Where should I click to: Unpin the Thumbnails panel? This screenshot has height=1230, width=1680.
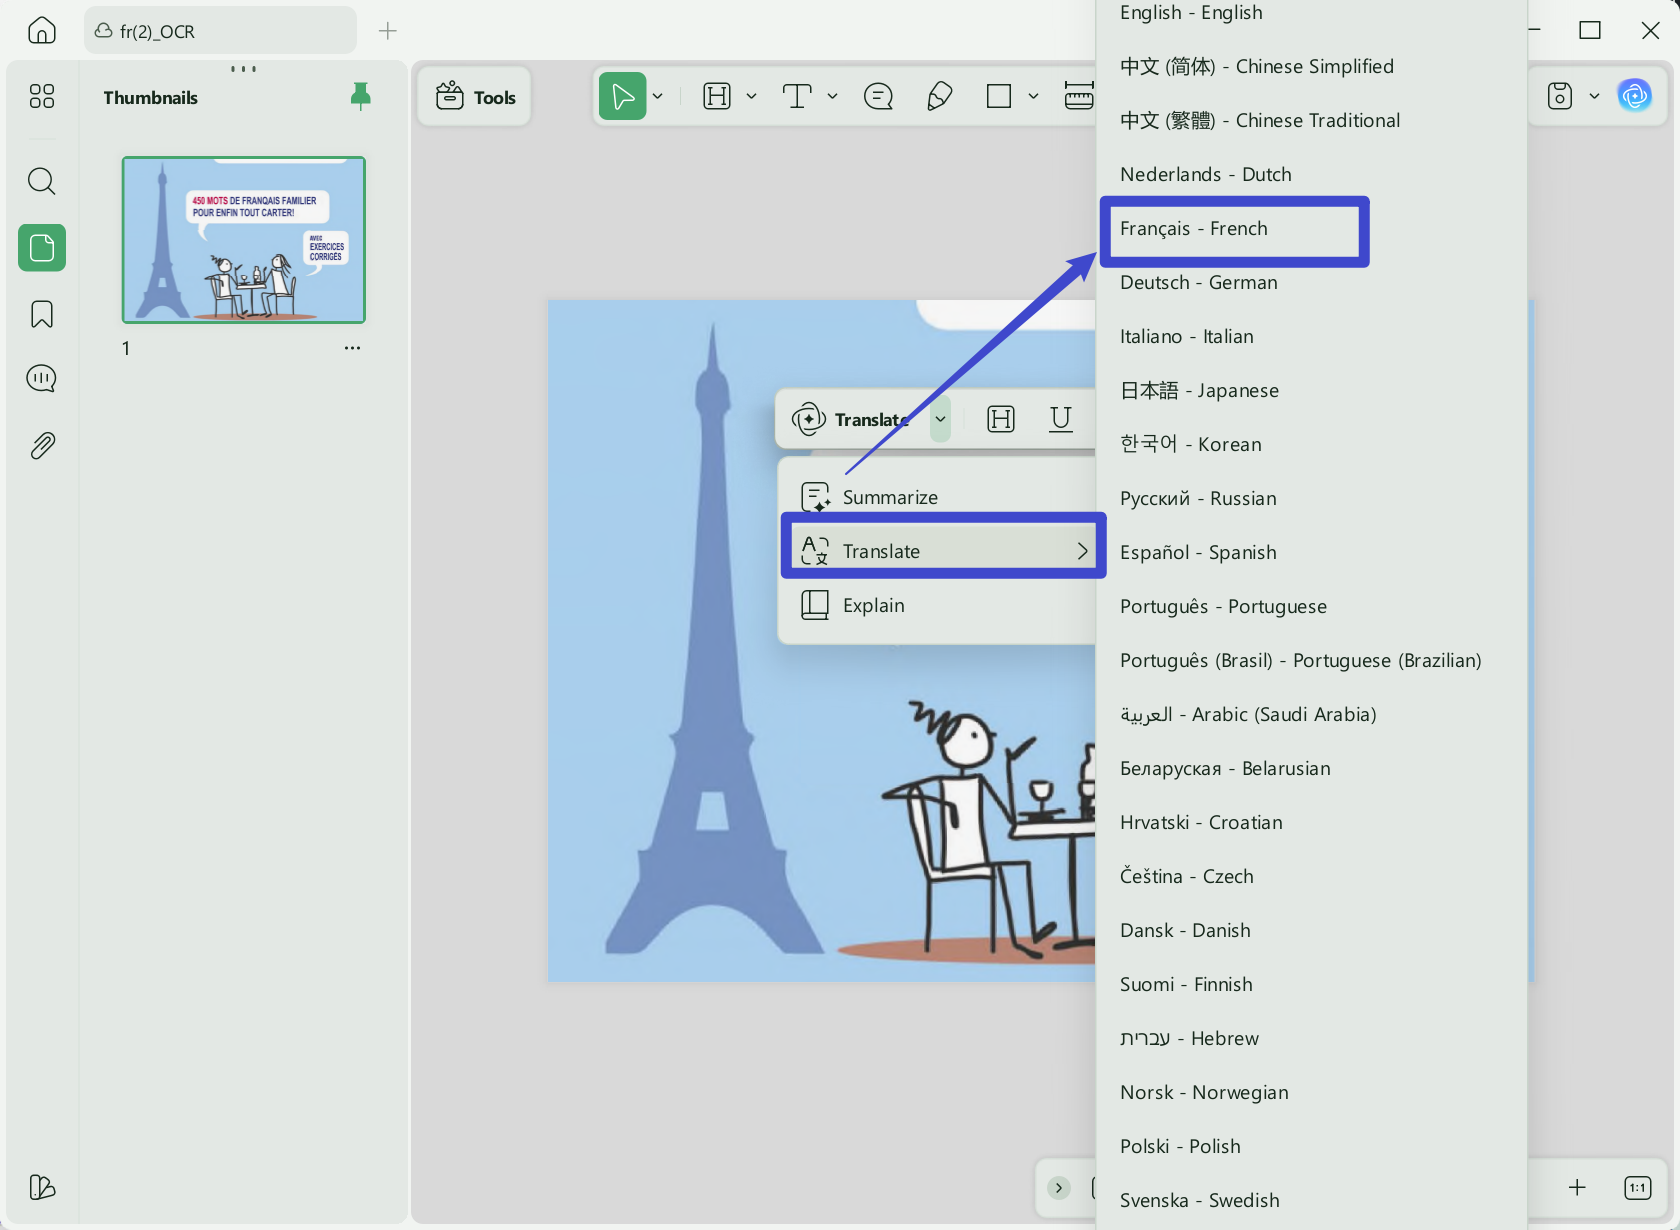pos(361,96)
